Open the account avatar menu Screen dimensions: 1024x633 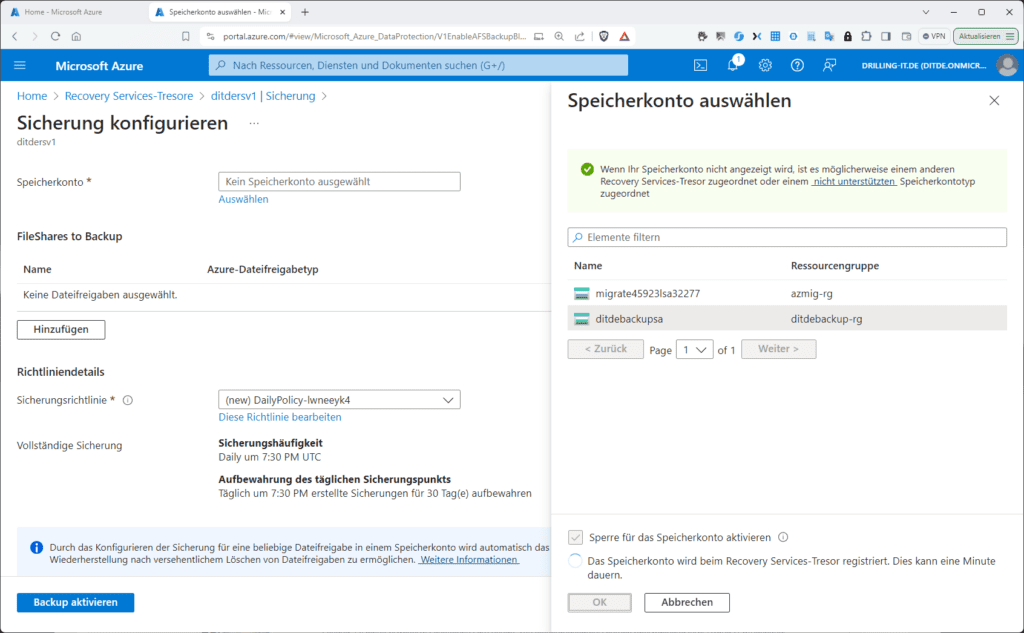click(x=1007, y=65)
